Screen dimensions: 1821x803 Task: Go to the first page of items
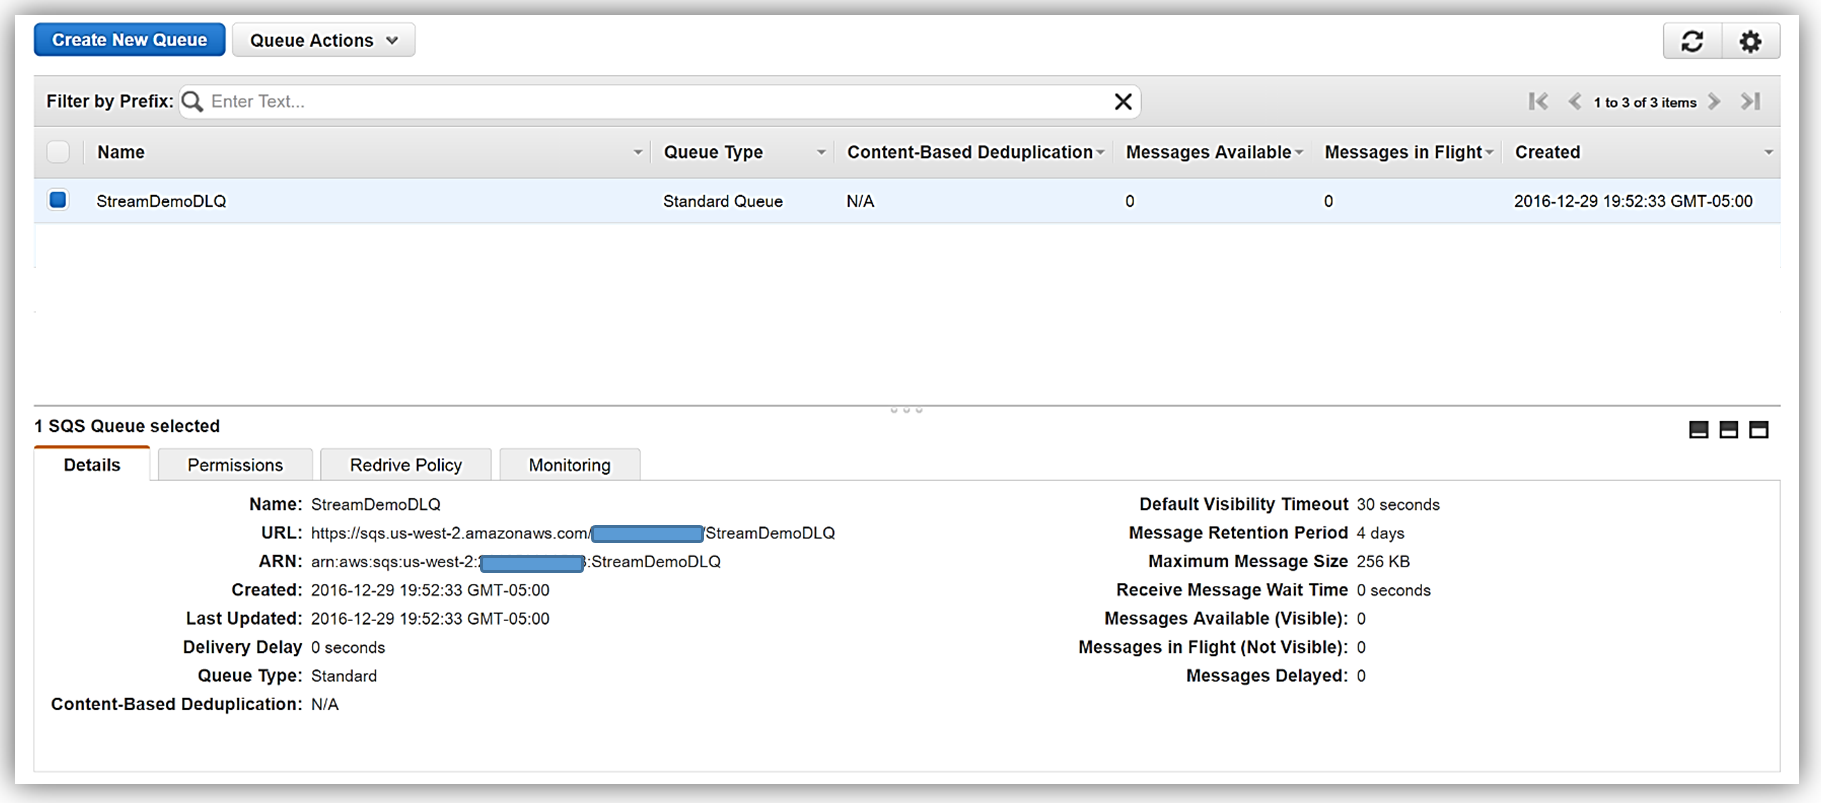click(x=1538, y=101)
